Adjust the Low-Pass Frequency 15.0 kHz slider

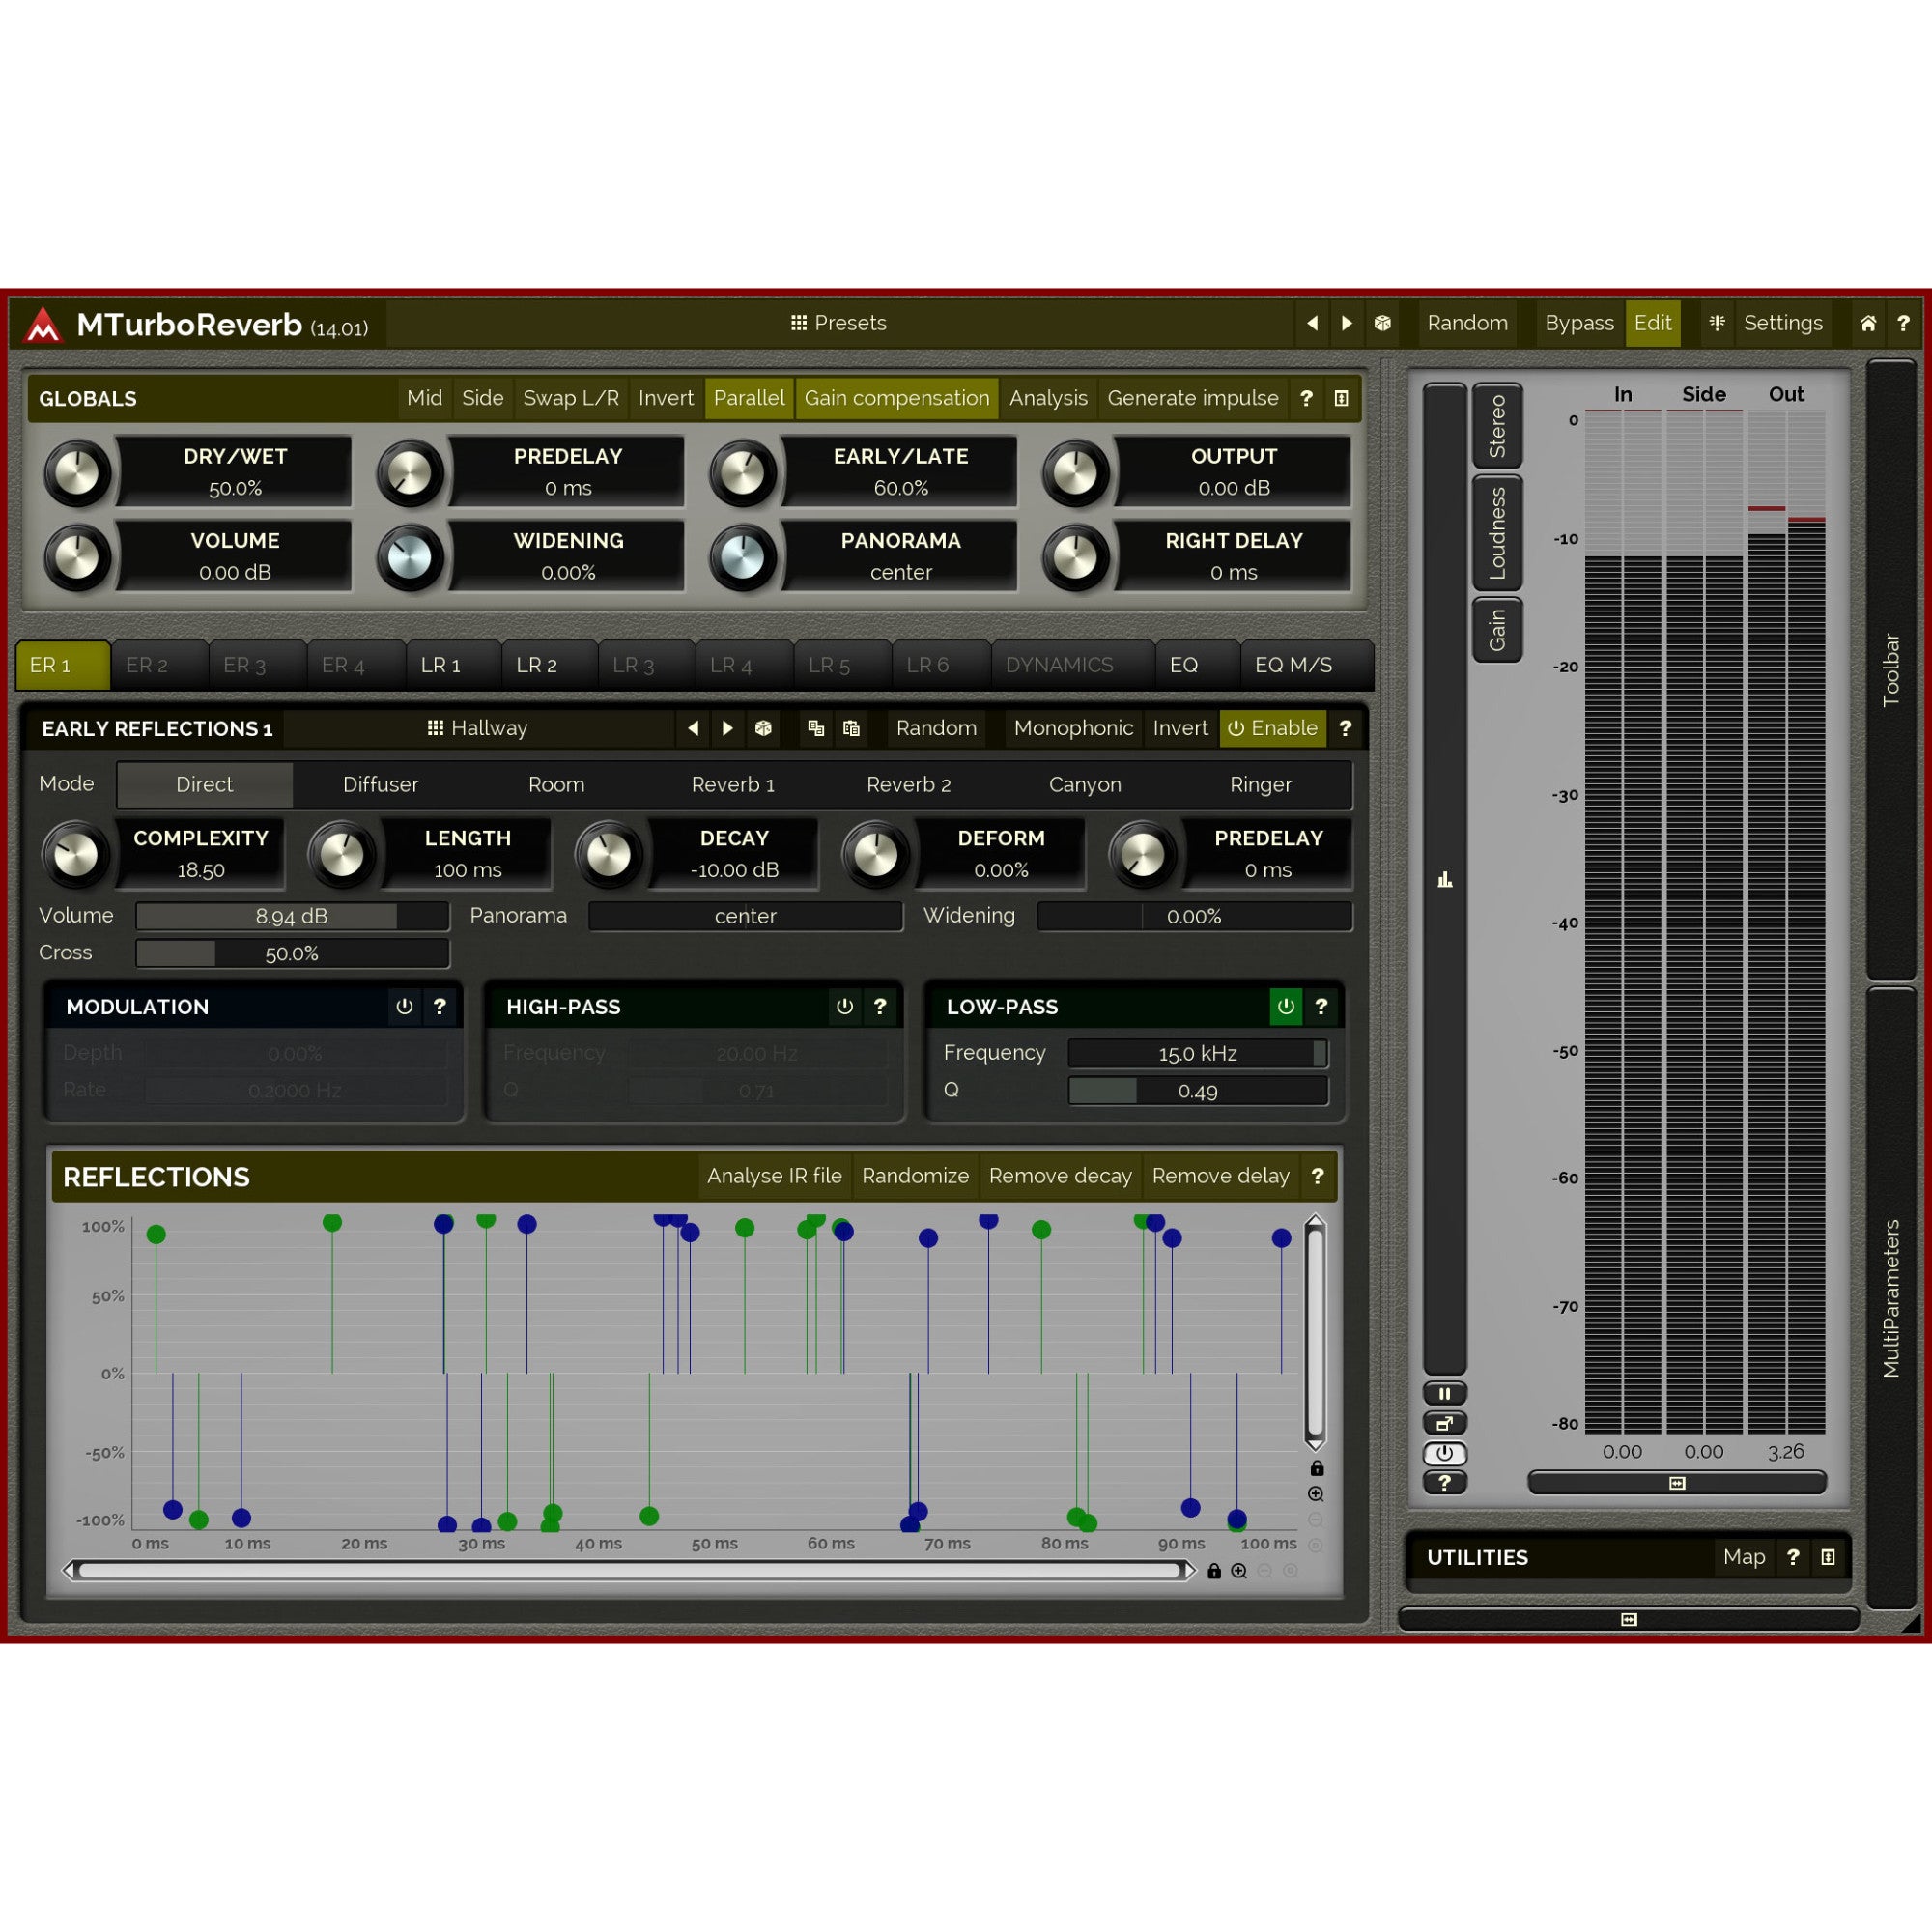tap(1198, 1053)
